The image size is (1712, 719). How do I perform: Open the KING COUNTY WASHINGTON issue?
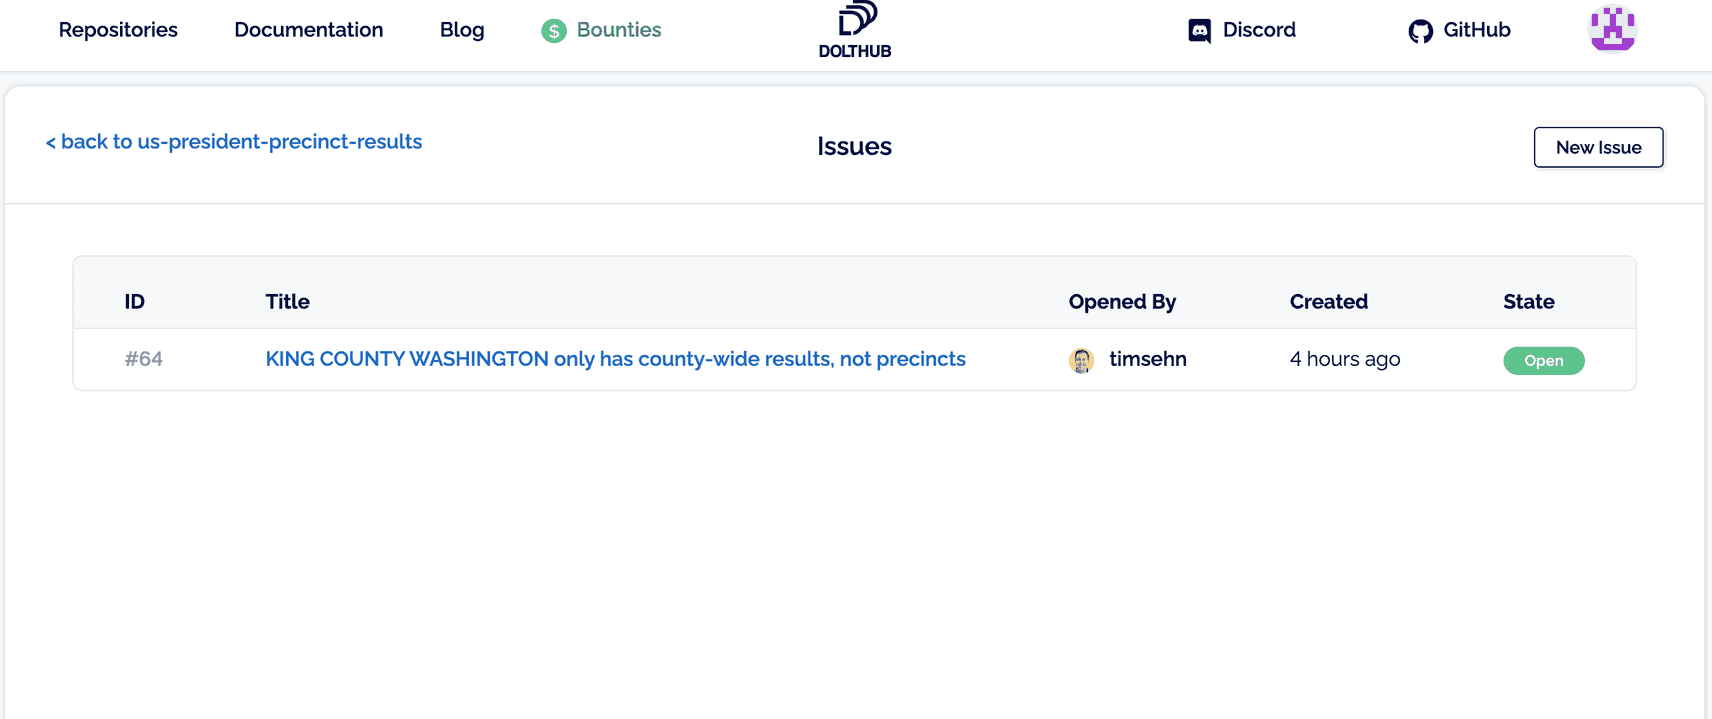point(615,359)
